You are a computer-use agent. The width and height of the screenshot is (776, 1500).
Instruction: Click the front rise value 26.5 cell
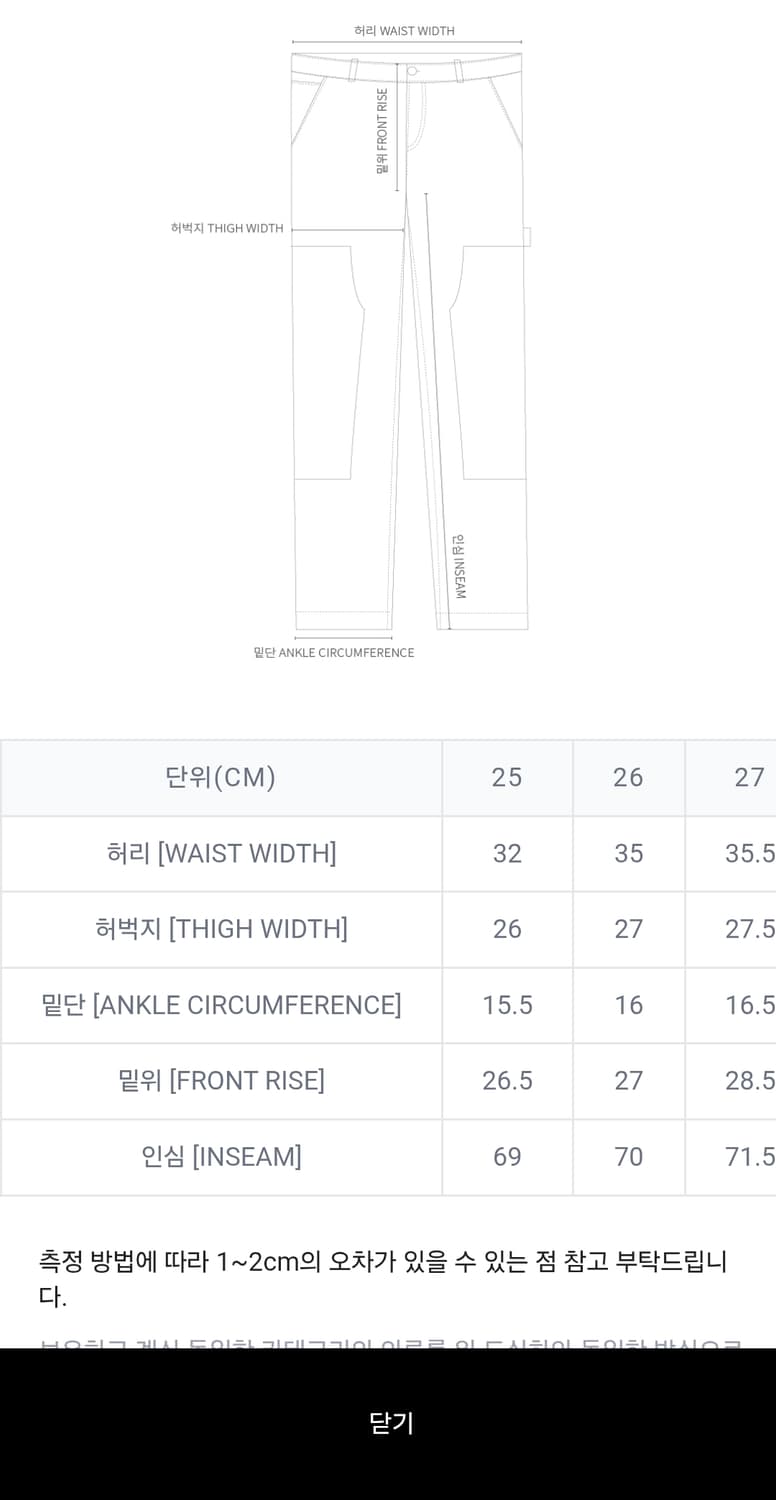click(x=507, y=1081)
